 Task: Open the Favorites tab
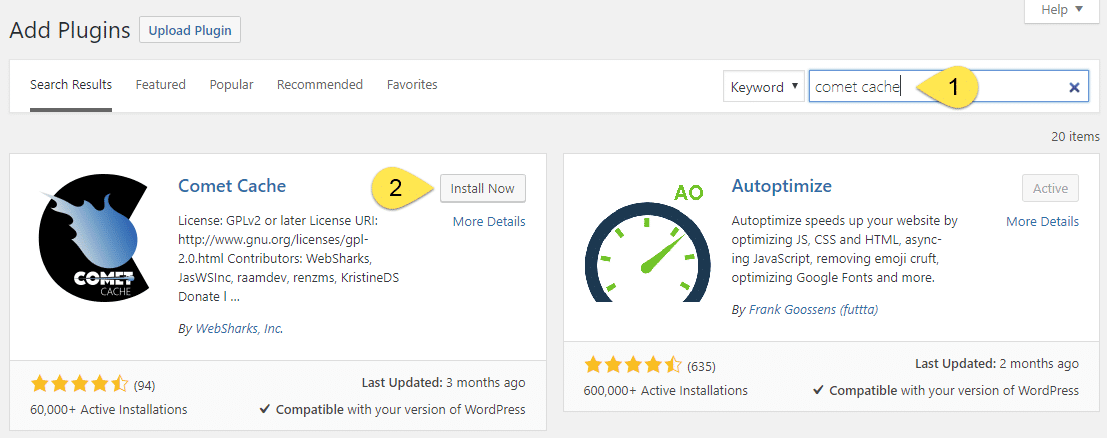(412, 85)
